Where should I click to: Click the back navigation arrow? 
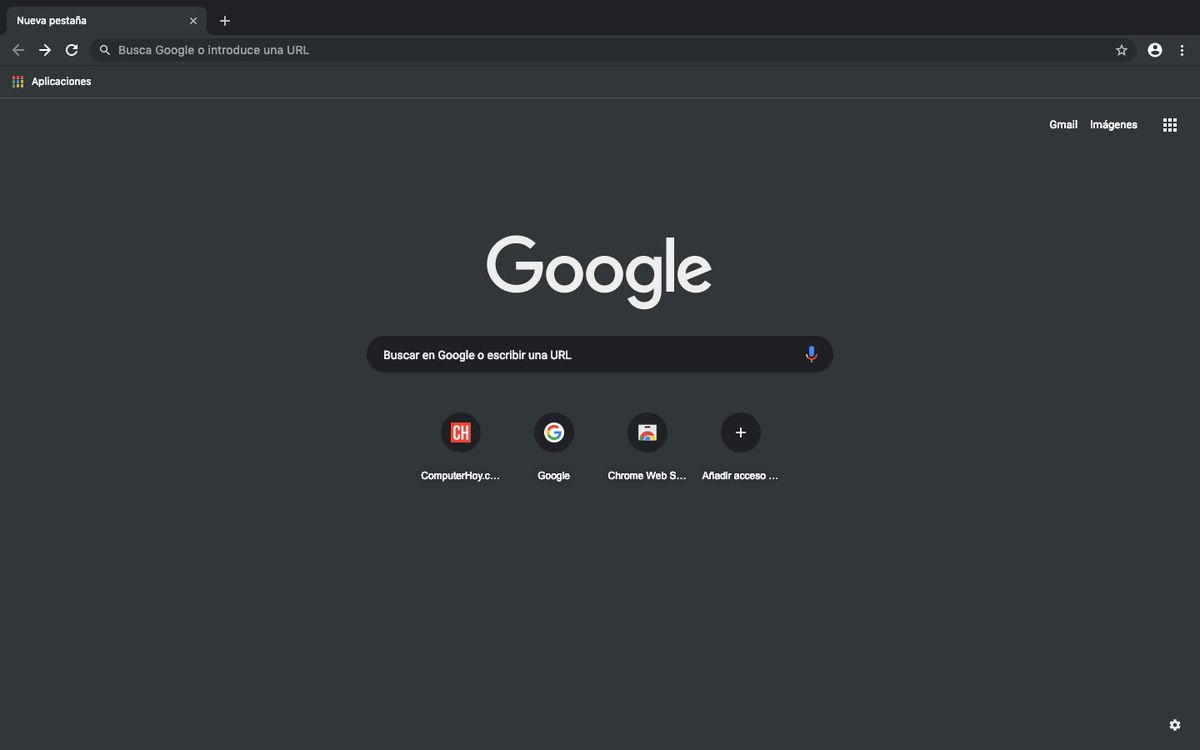click(18, 49)
